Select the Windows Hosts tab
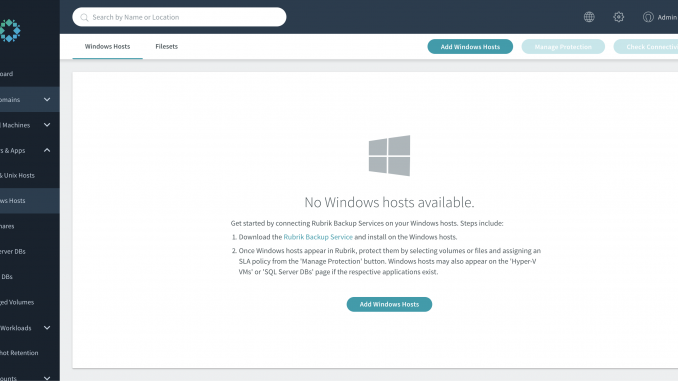Viewport: 678px width, 381px height. [107, 46]
